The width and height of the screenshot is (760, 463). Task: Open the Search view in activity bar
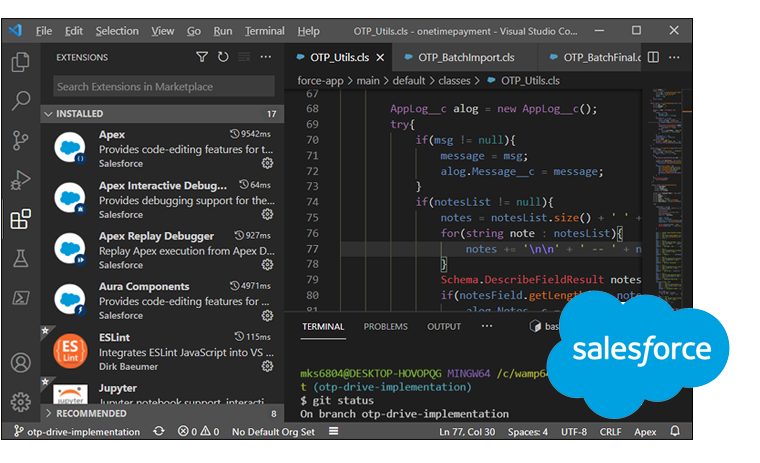point(20,101)
